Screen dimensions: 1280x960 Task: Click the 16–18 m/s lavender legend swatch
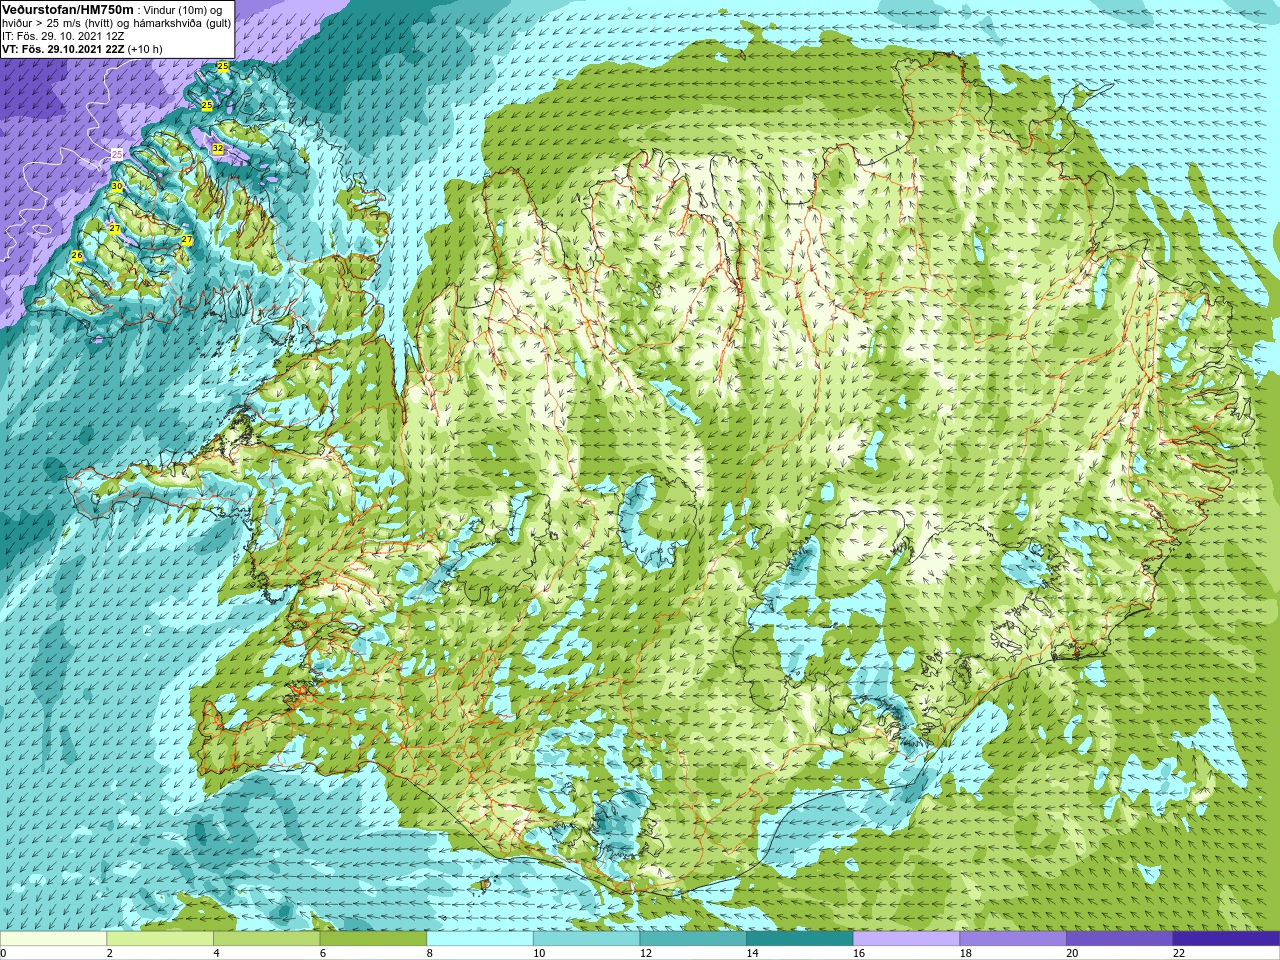[x=906, y=939]
